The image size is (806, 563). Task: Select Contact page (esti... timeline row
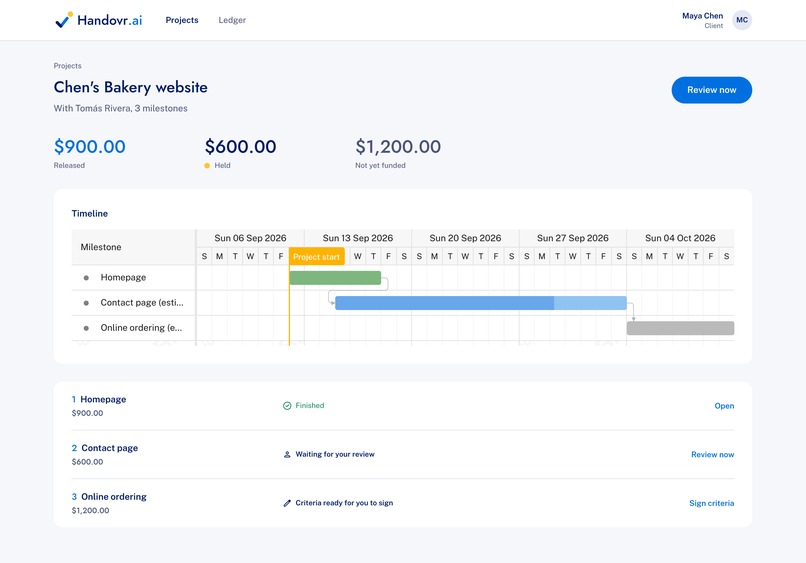click(134, 303)
